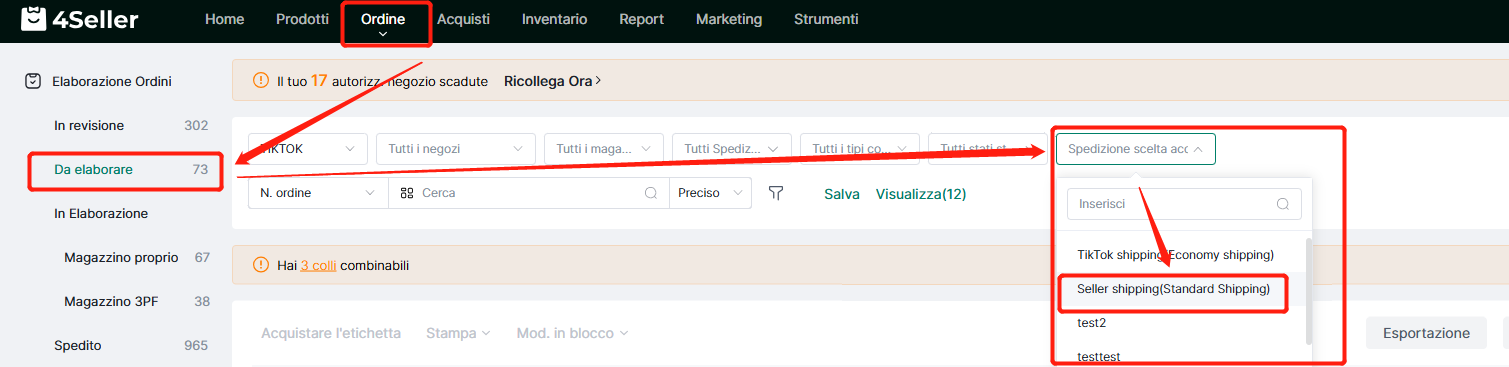
Task: Click the search magnifier icon in Cerca field
Action: click(651, 193)
